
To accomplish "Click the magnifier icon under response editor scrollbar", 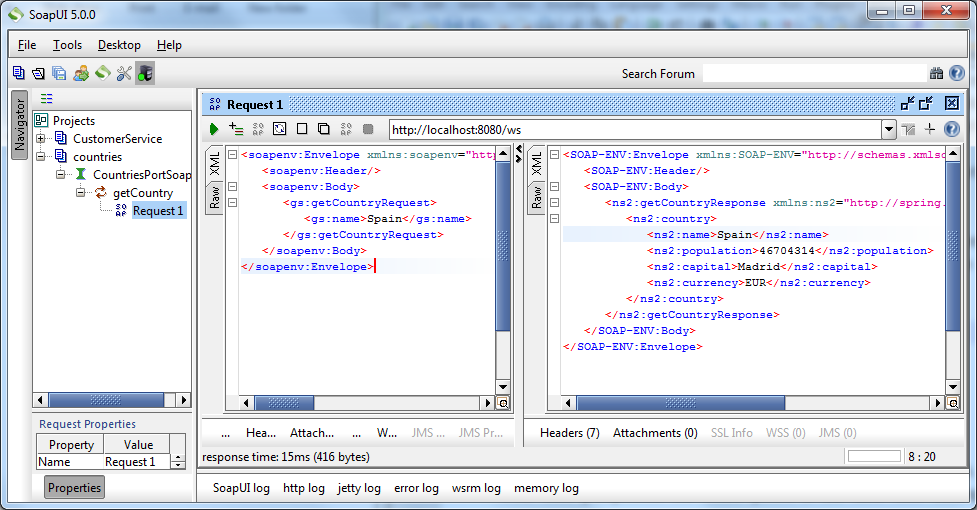I will coord(953,403).
